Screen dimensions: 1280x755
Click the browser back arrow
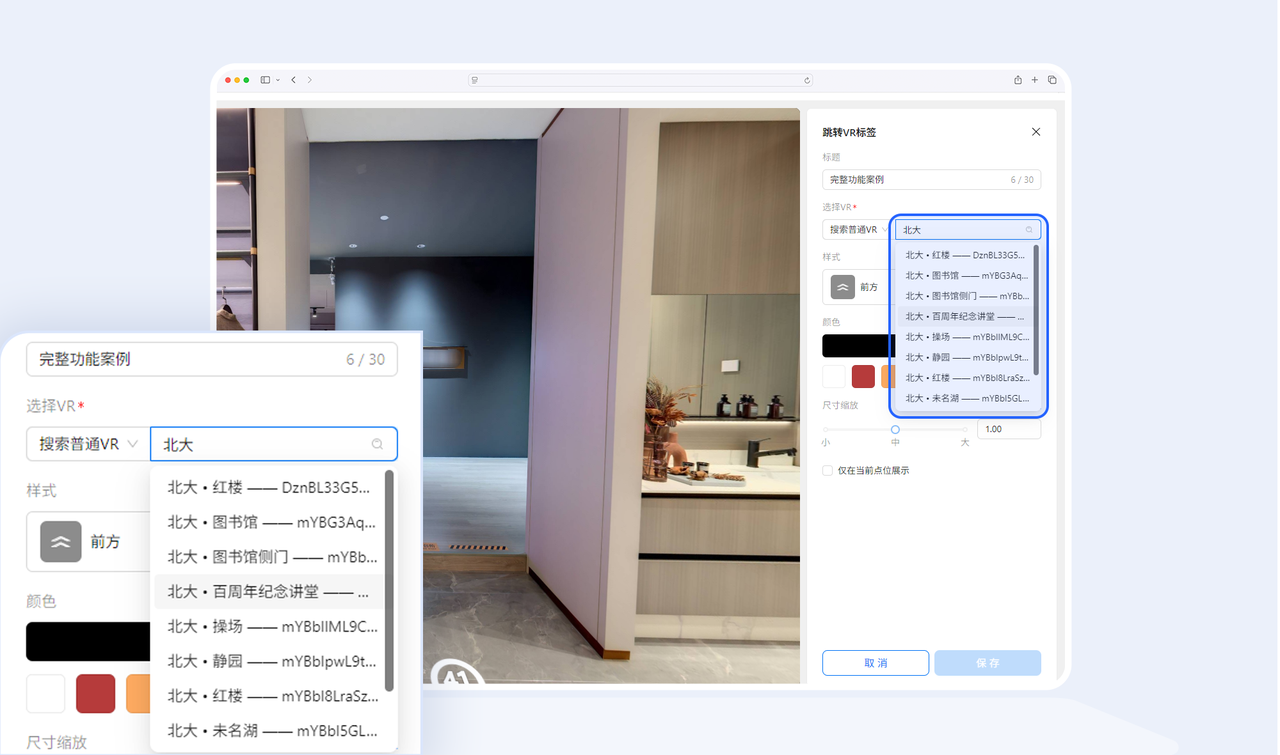(293, 79)
